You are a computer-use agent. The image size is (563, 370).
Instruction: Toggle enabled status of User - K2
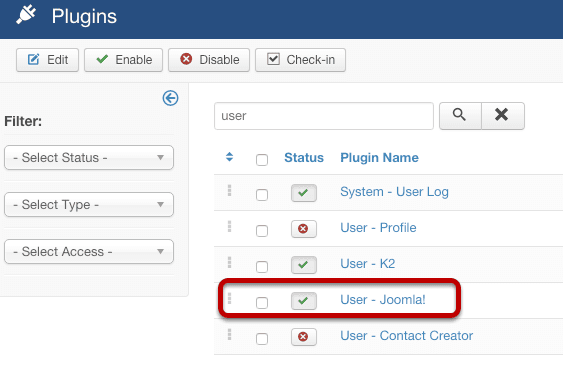(304, 265)
